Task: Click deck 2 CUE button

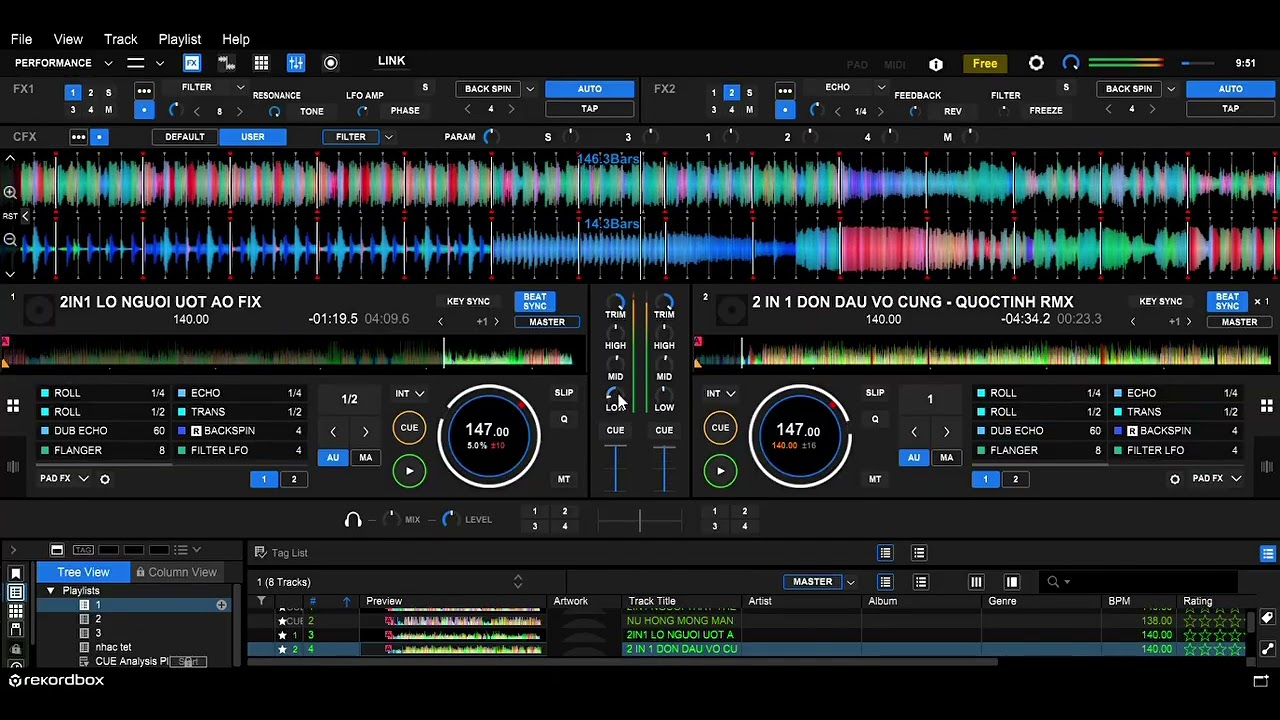Action: [x=720, y=428]
